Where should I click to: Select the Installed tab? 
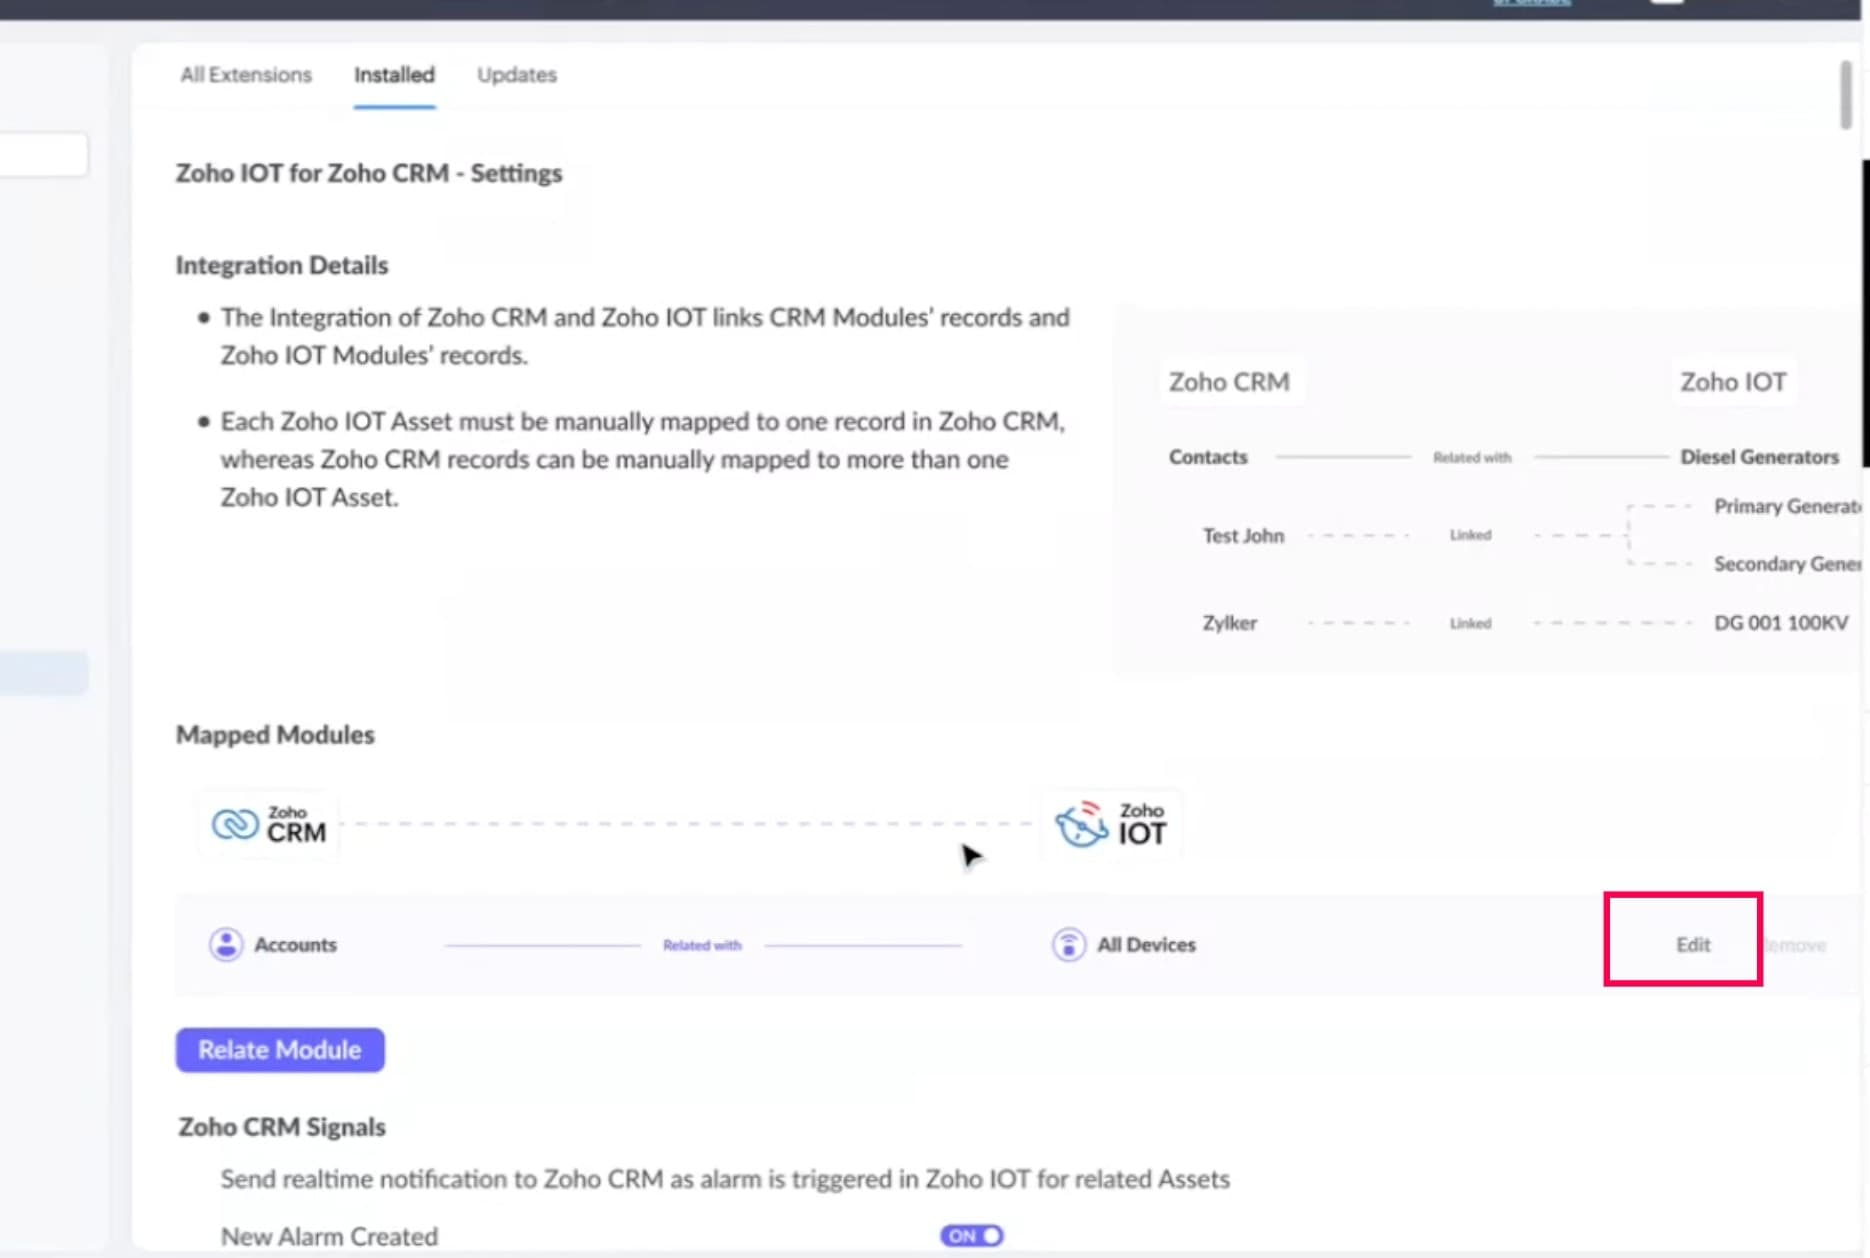(x=394, y=75)
